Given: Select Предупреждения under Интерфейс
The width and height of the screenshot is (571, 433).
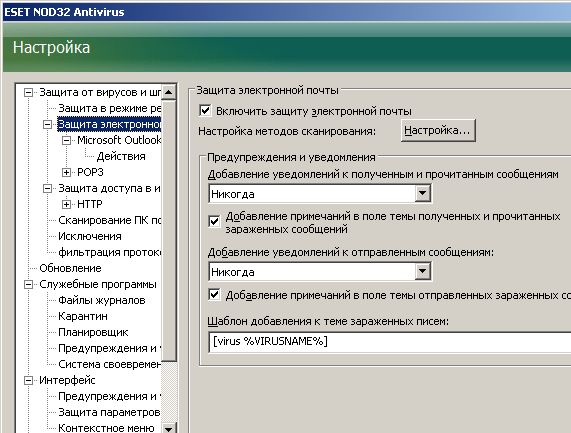Looking at the screenshot, I should [x=109, y=397].
